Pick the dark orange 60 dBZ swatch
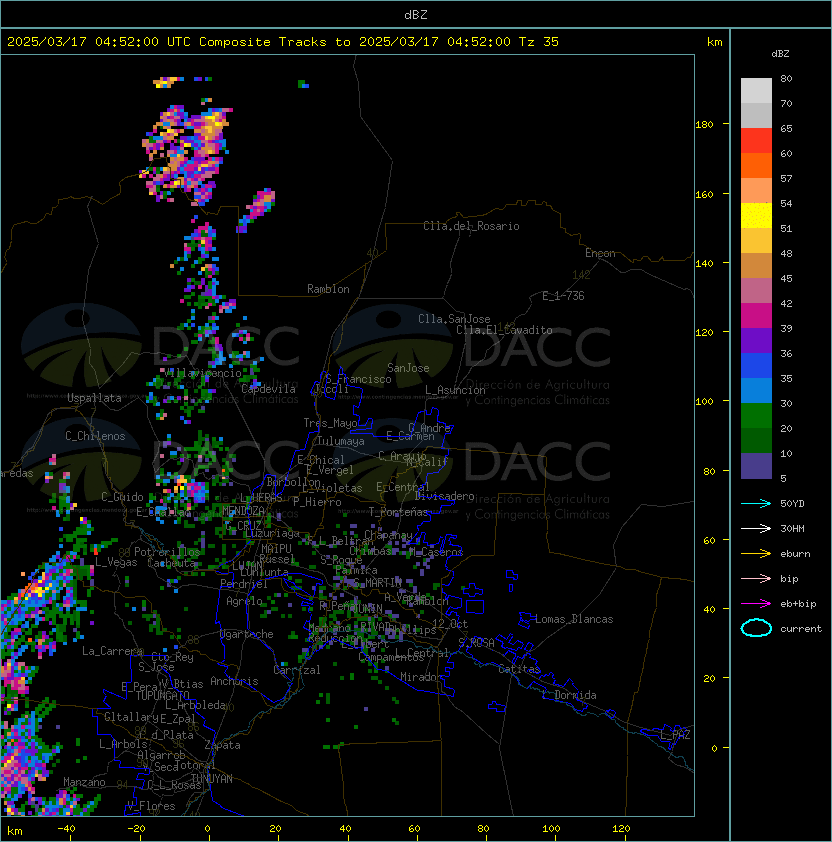 tap(756, 166)
